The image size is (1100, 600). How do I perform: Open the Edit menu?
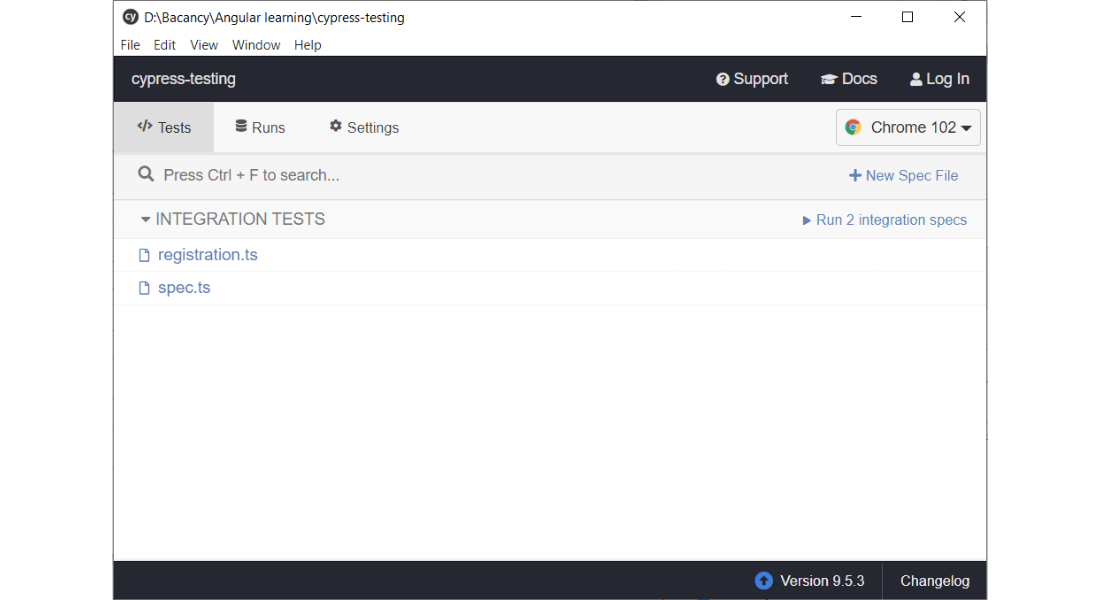click(165, 45)
